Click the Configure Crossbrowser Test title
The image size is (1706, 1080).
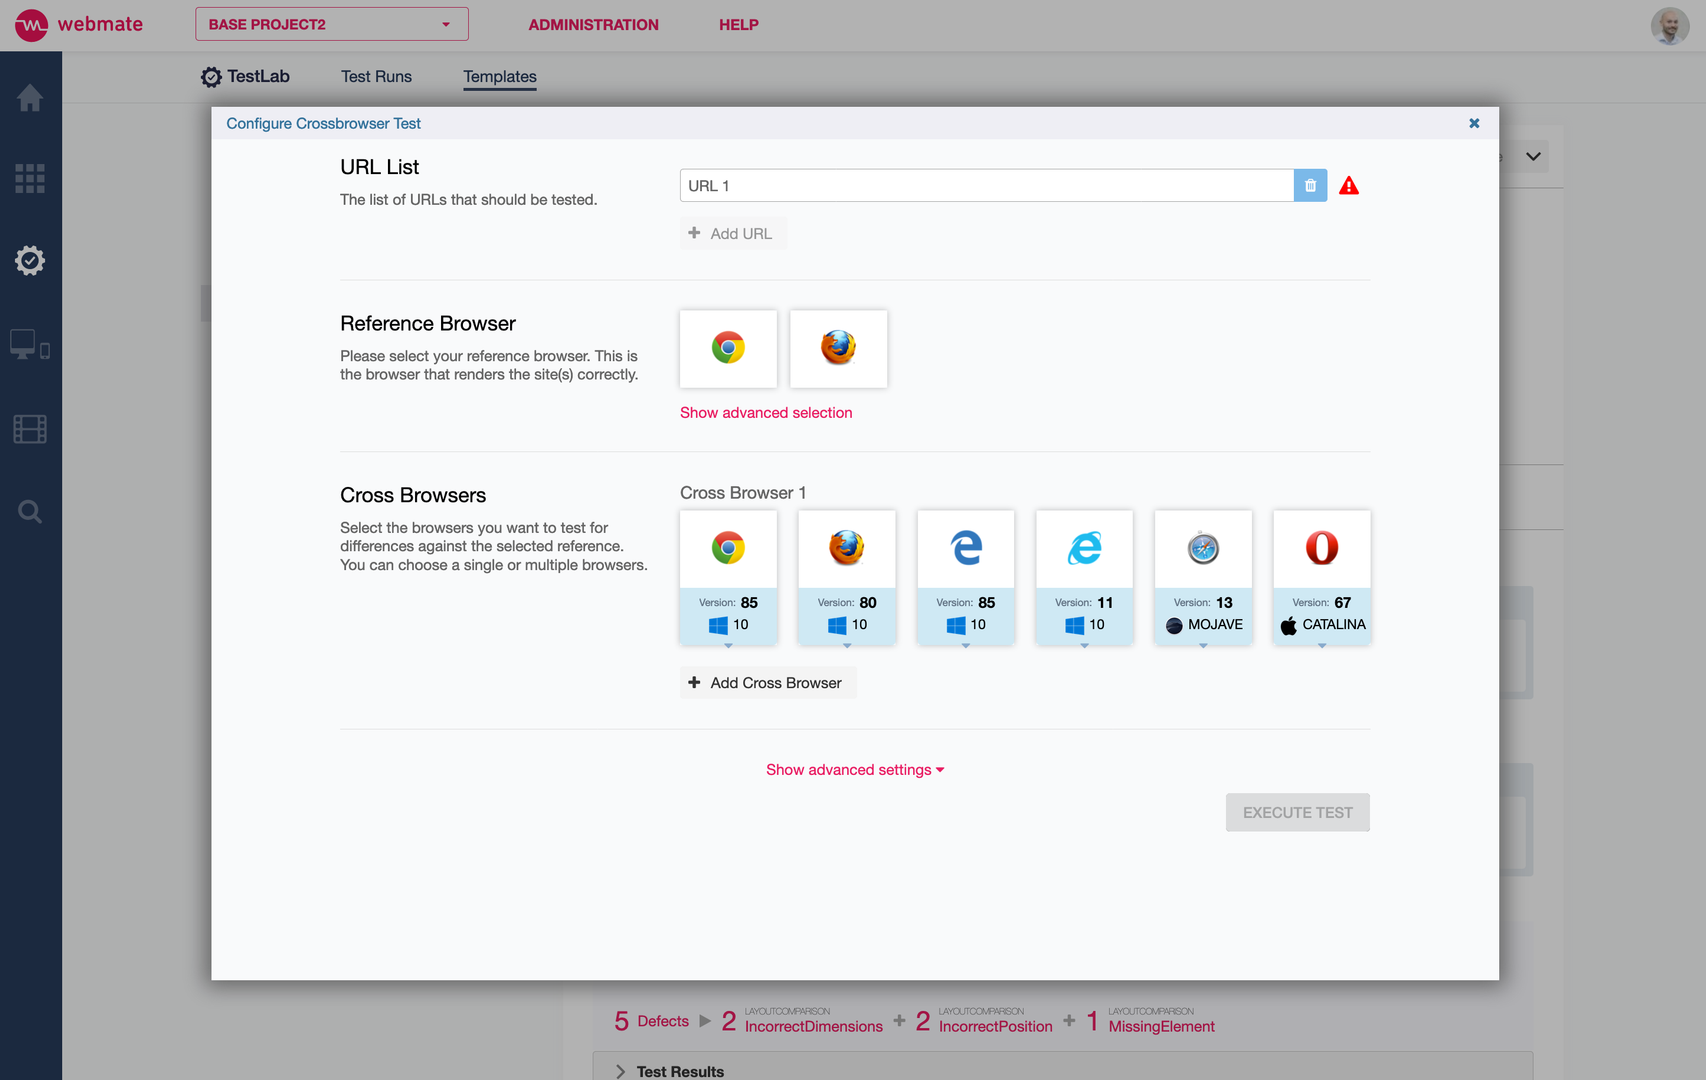click(x=324, y=124)
